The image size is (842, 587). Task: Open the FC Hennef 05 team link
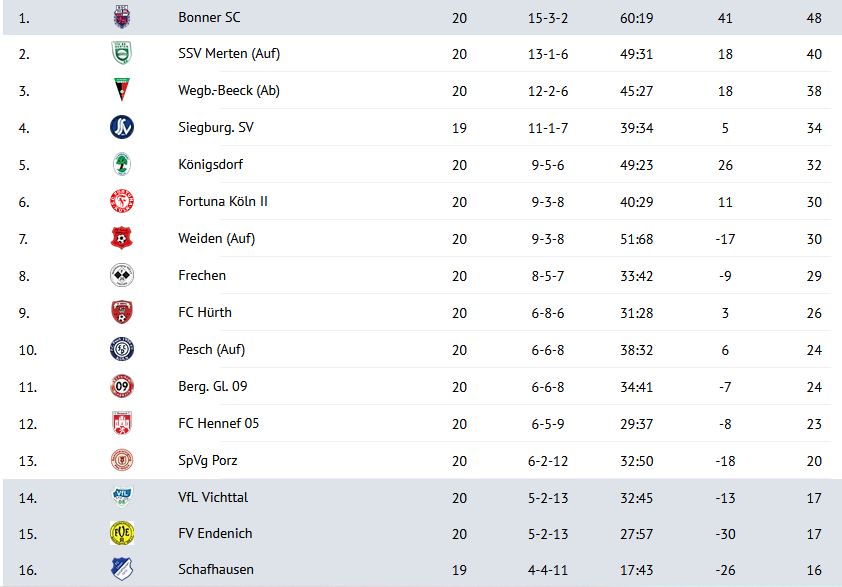(218, 423)
